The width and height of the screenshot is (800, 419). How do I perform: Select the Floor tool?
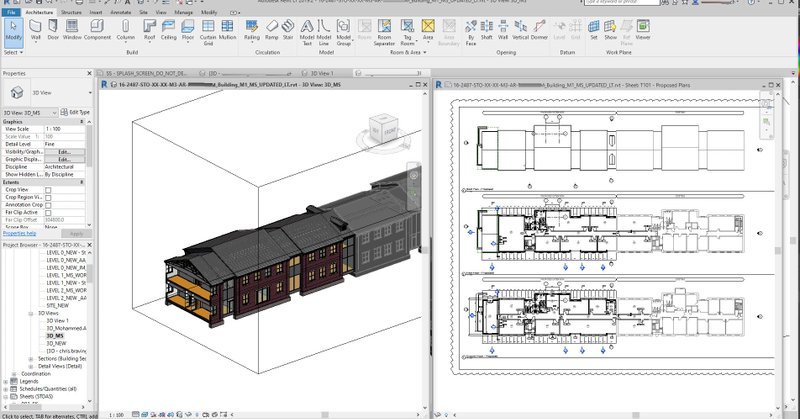(x=188, y=30)
